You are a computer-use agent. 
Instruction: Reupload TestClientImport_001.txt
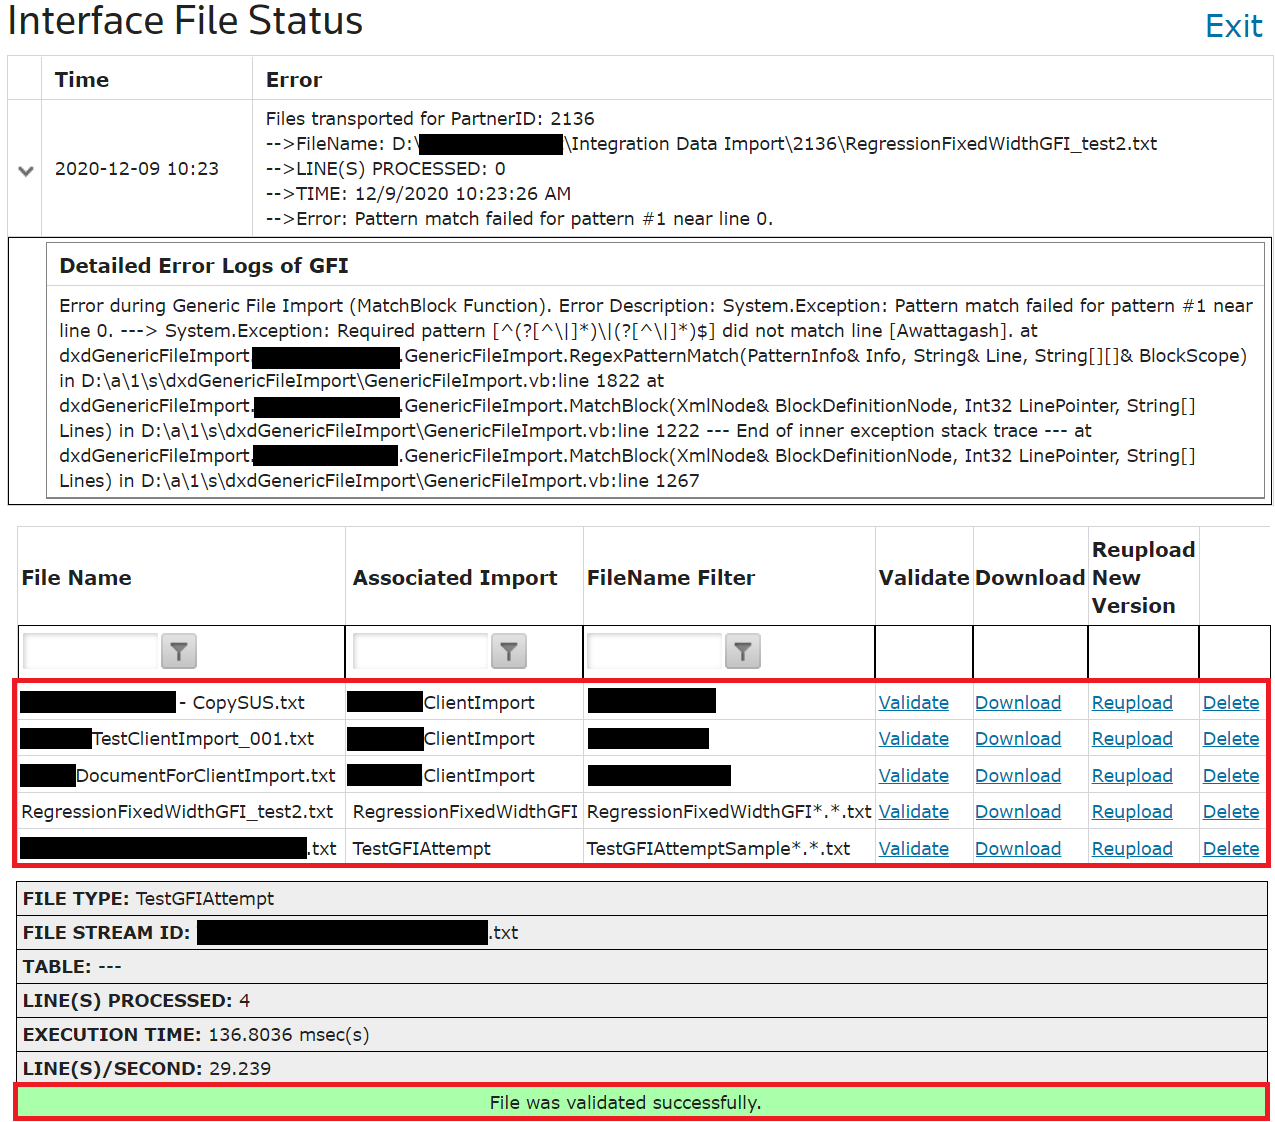point(1132,739)
